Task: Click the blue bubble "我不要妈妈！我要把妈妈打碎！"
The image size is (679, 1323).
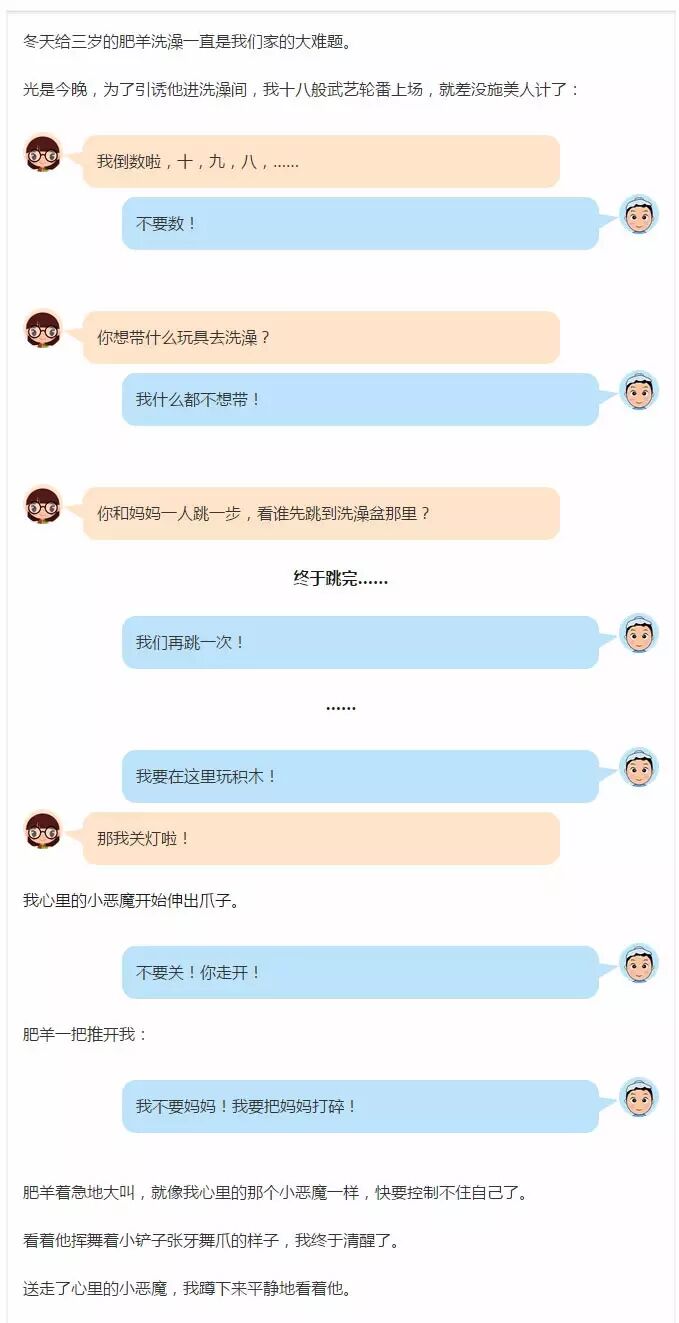Action: point(360,1106)
